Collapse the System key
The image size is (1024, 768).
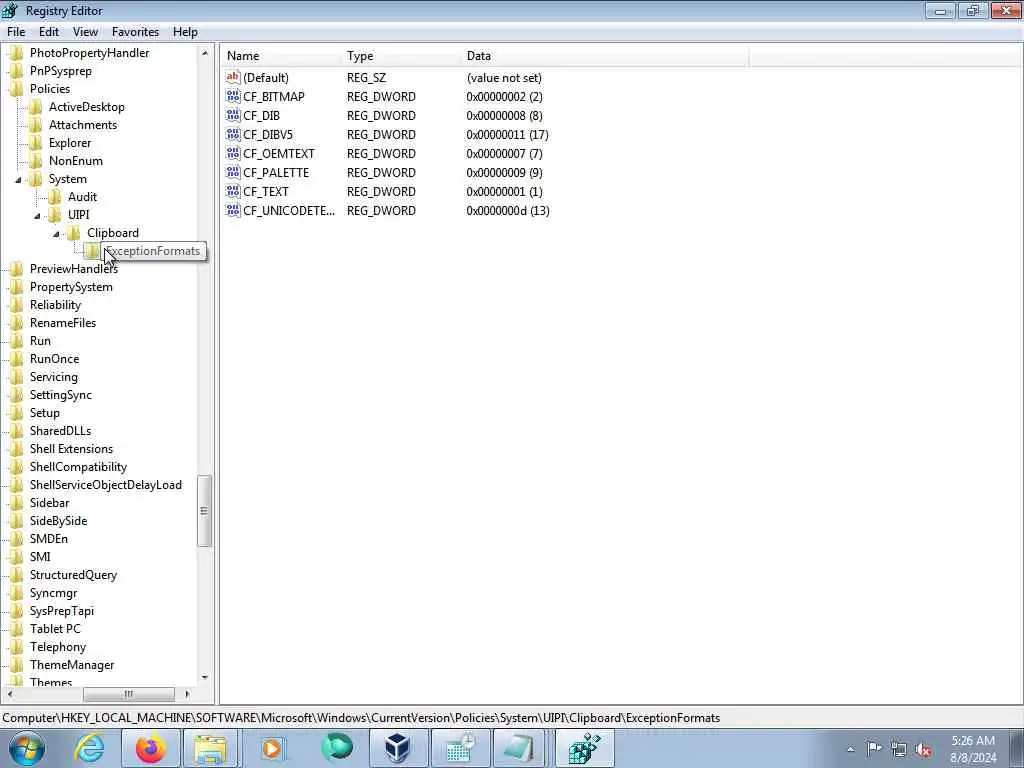click(x=18, y=180)
